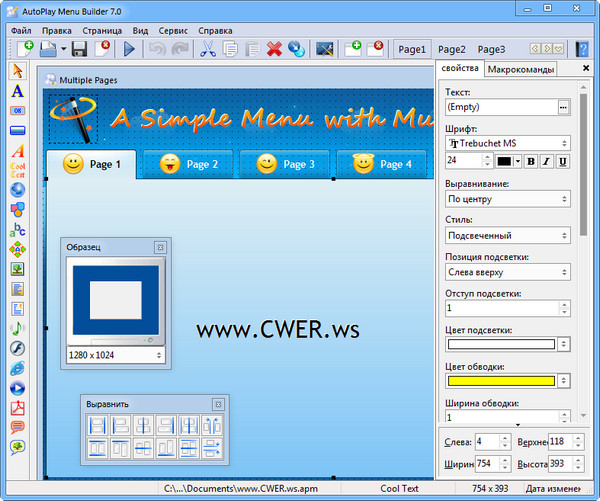Image resolution: width=600 pixels, height=501 pixels.
Task: Run preview with the play icon
Action: point(129,49)
